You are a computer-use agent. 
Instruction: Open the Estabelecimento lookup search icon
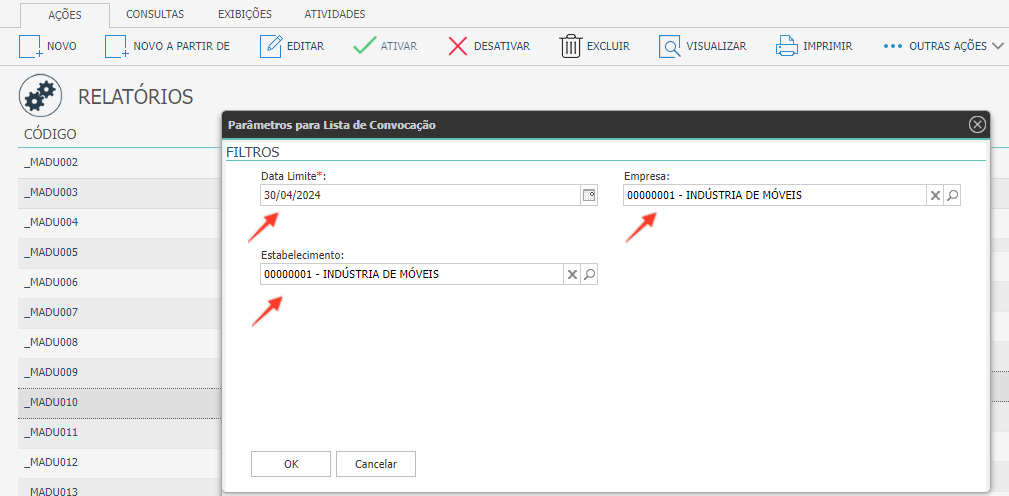pos(589,274)
